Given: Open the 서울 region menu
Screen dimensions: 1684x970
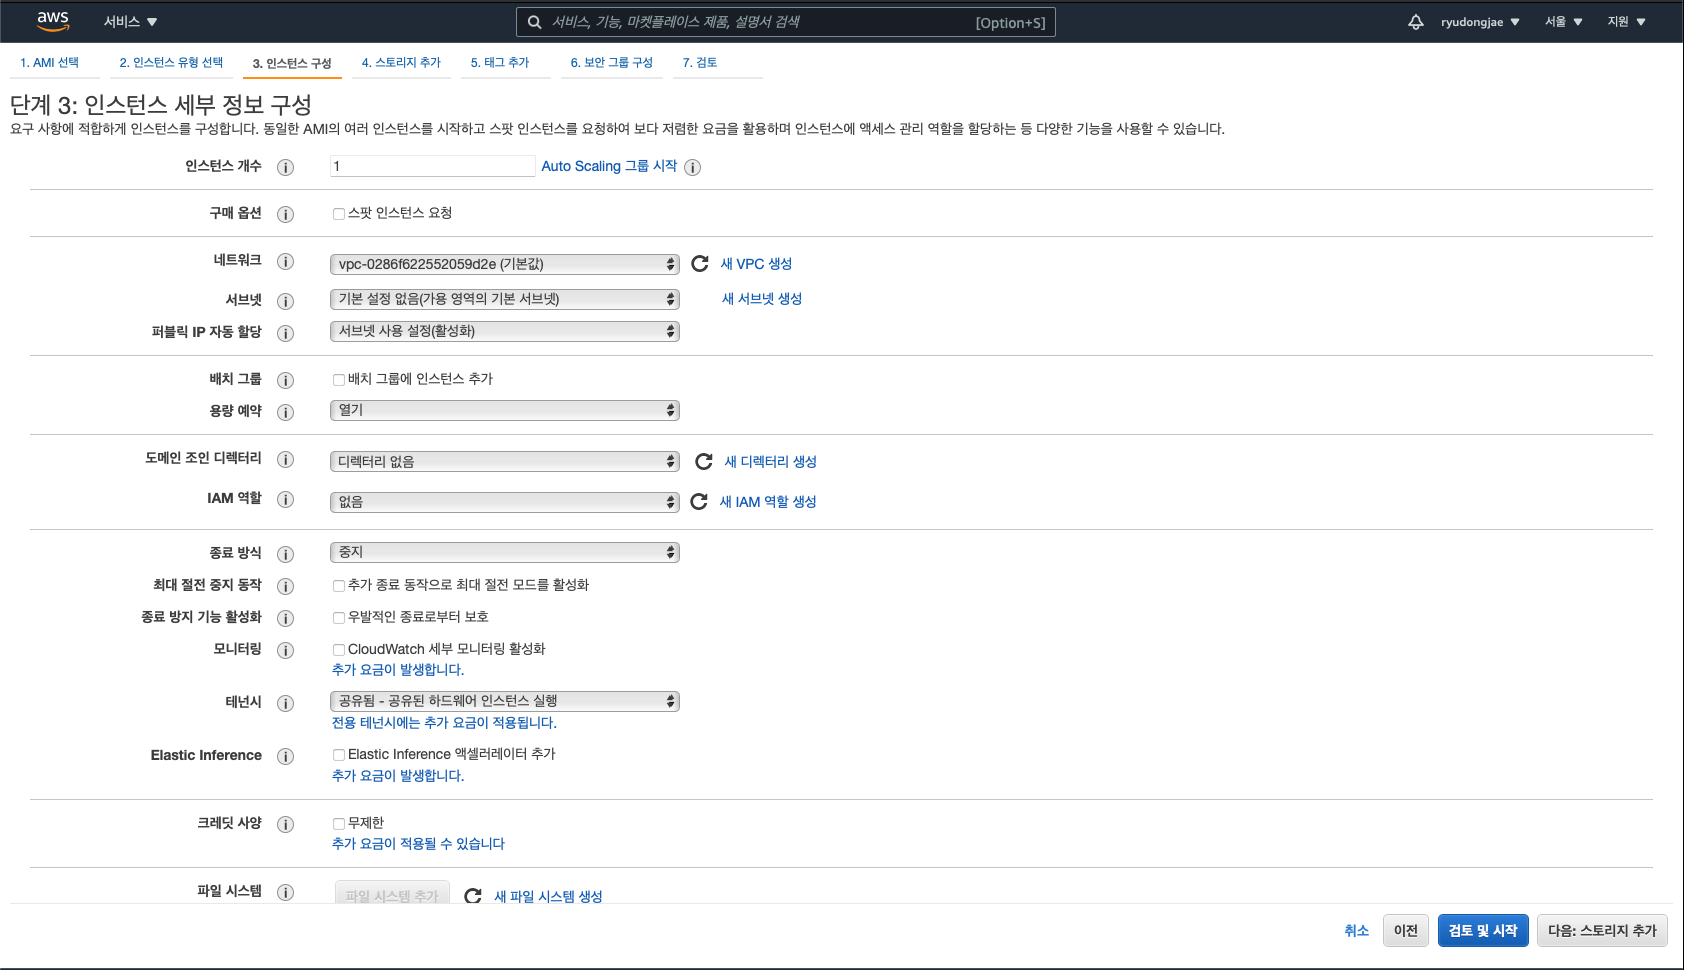Looking at the screenshot, I should coord(1563,22).
